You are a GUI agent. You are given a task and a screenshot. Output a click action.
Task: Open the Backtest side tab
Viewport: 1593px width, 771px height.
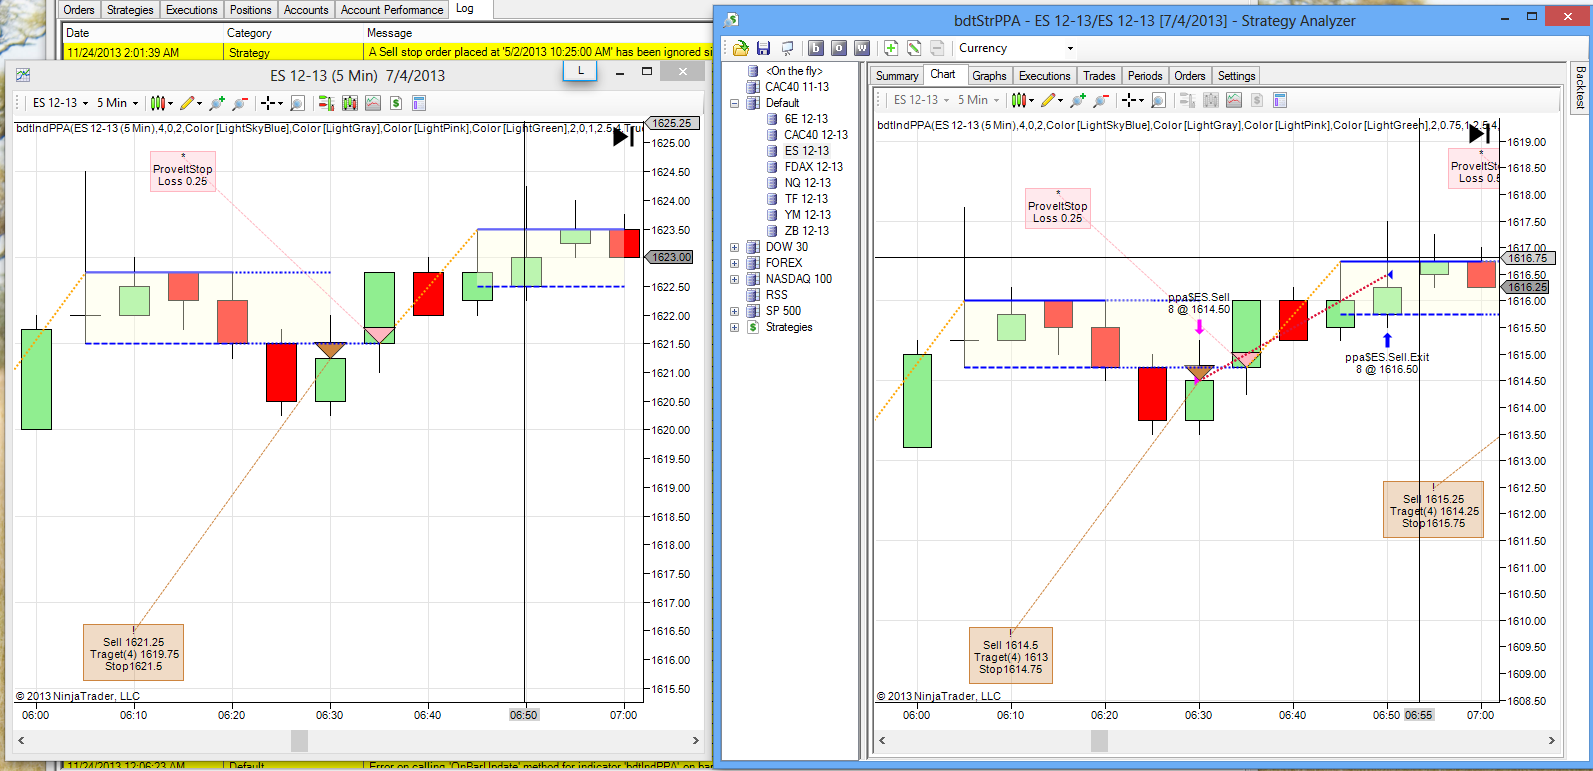coord(1580,86)
